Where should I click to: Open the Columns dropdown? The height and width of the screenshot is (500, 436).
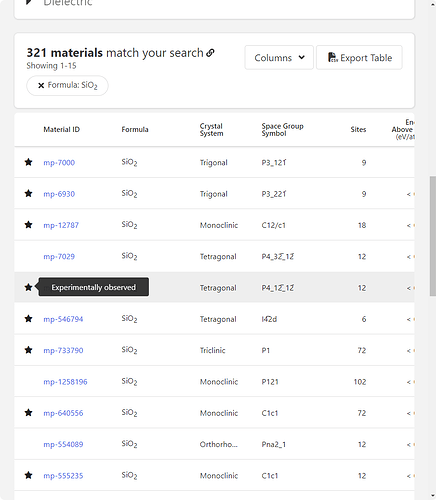click(279, 58)
